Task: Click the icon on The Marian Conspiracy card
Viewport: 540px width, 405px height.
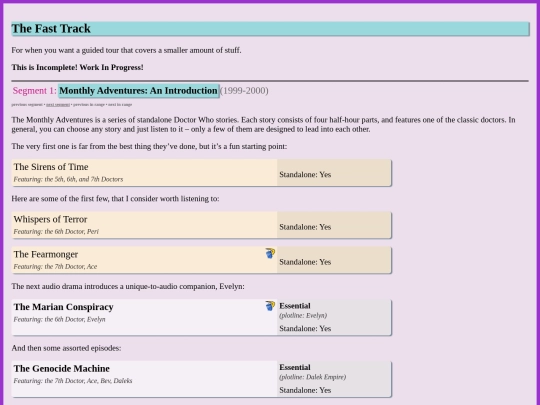Action: [x=270, y=306]
